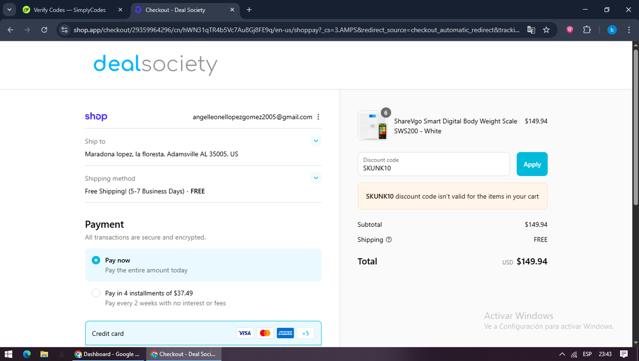Click the Mastercard icon
The height and width of the screenshot is (361, 639).
(265, 333)
